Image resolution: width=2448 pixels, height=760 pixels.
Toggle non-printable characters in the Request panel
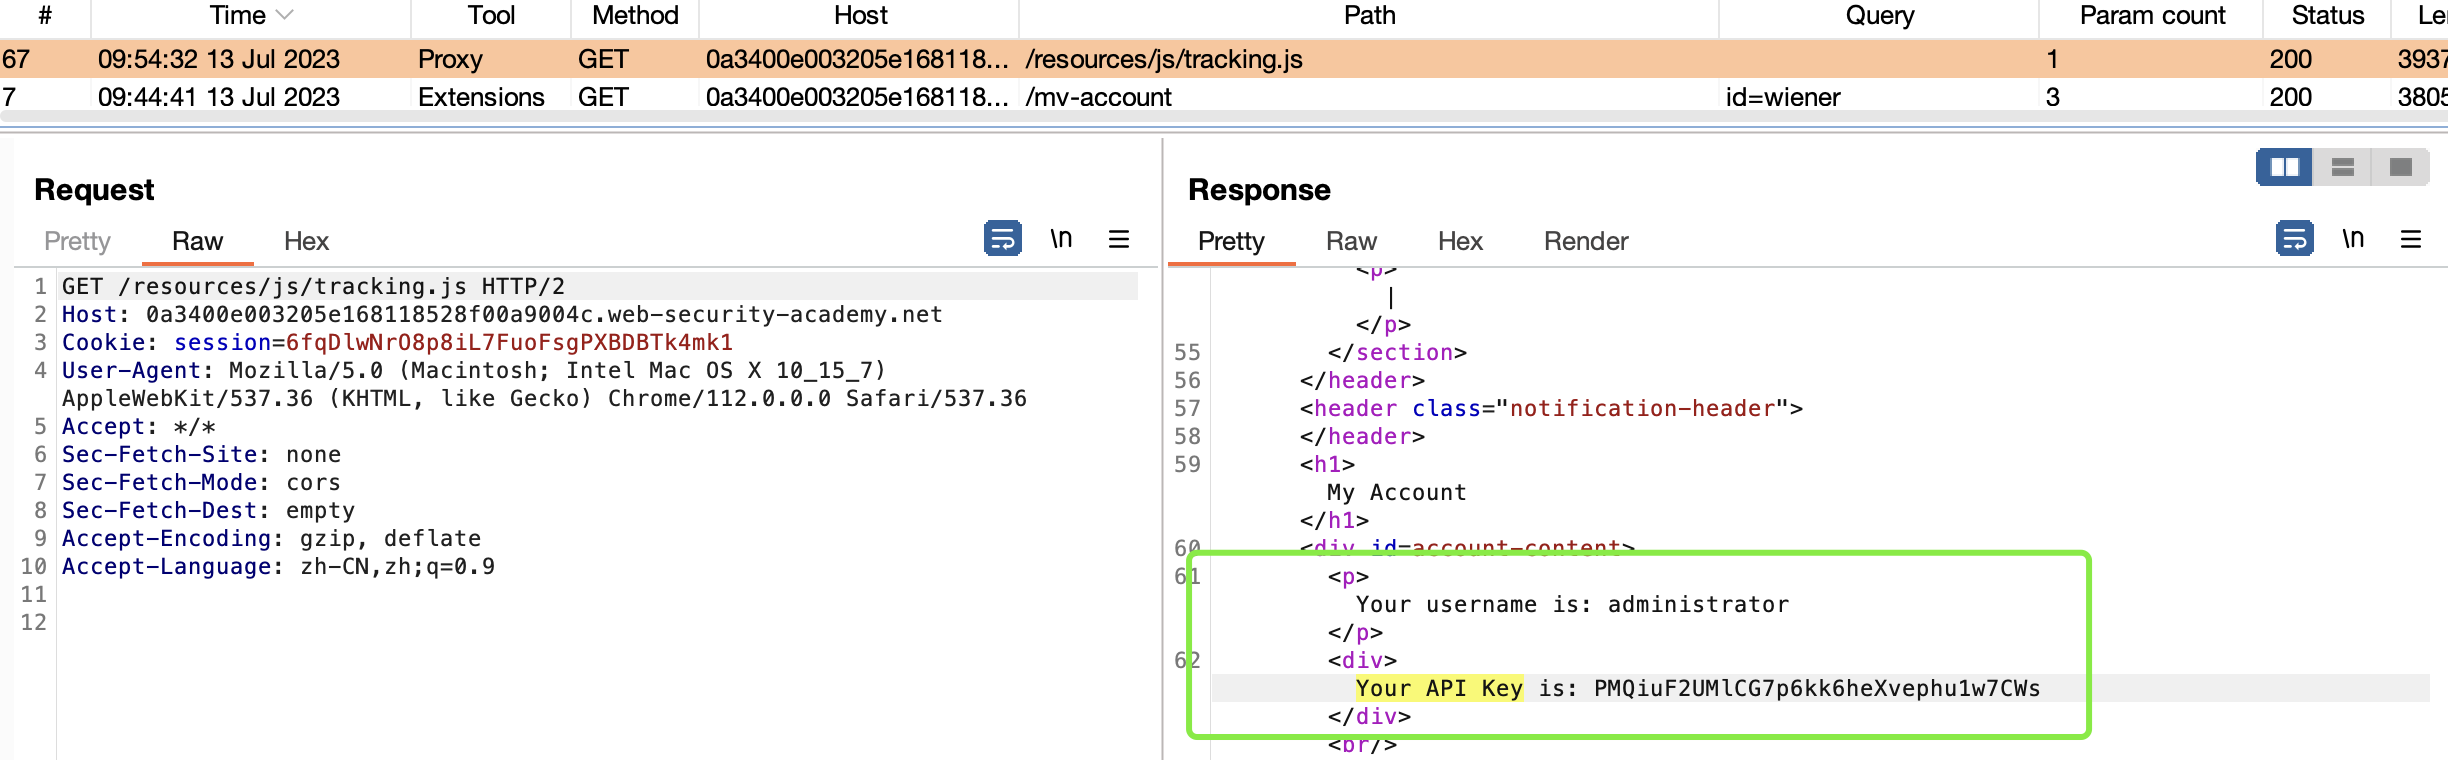1061,239
